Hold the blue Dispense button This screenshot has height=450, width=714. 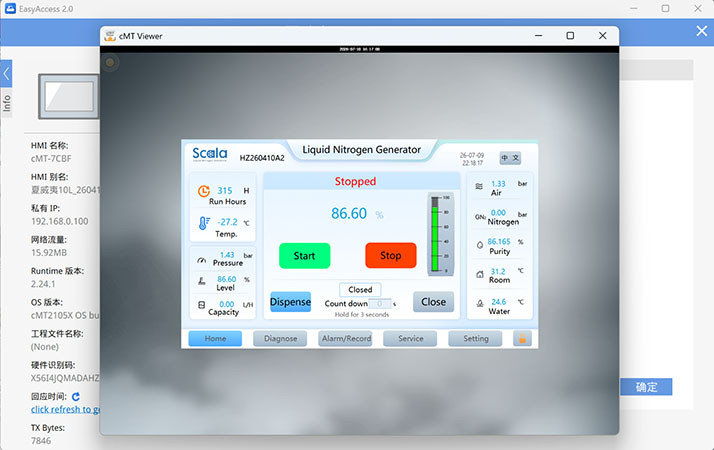point(291,302)
